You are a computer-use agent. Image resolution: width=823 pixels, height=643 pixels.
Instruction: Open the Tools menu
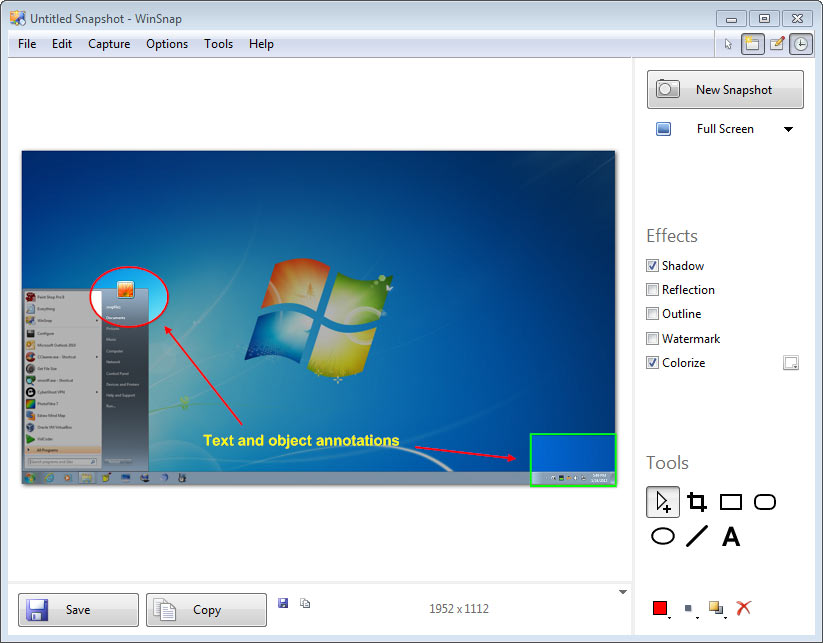pos(218,44)
